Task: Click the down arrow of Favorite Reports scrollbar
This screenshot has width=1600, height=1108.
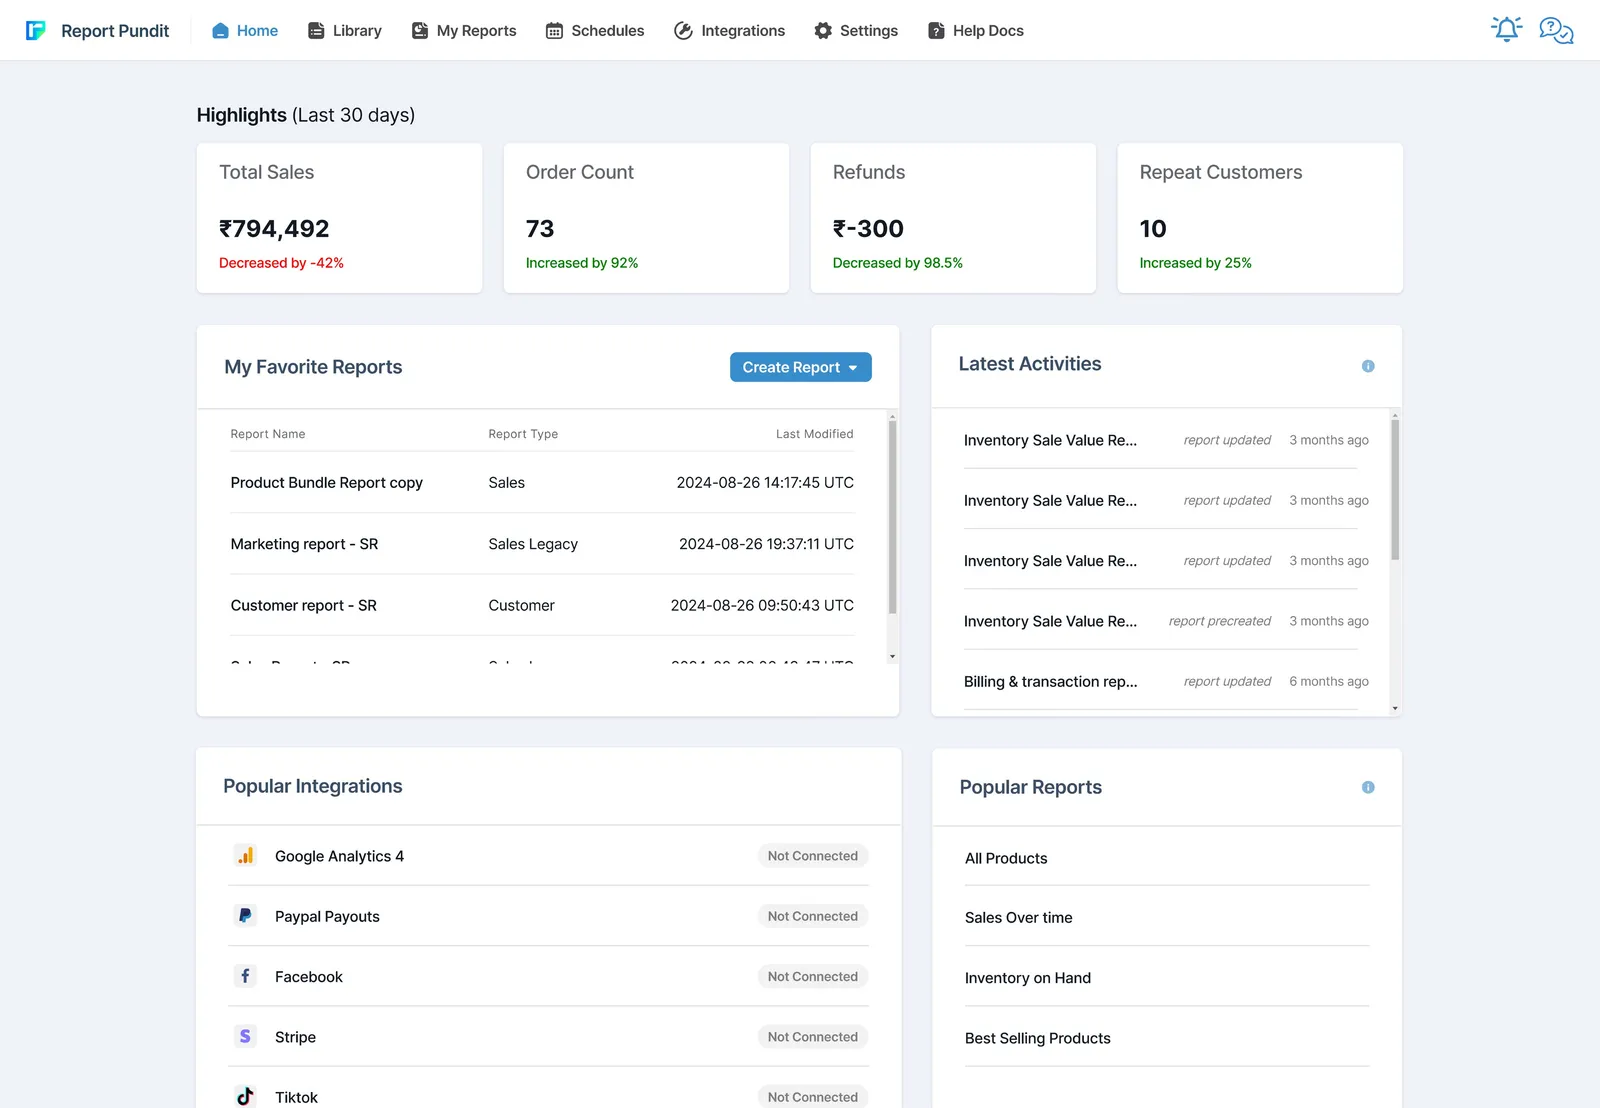Action: 892,657
